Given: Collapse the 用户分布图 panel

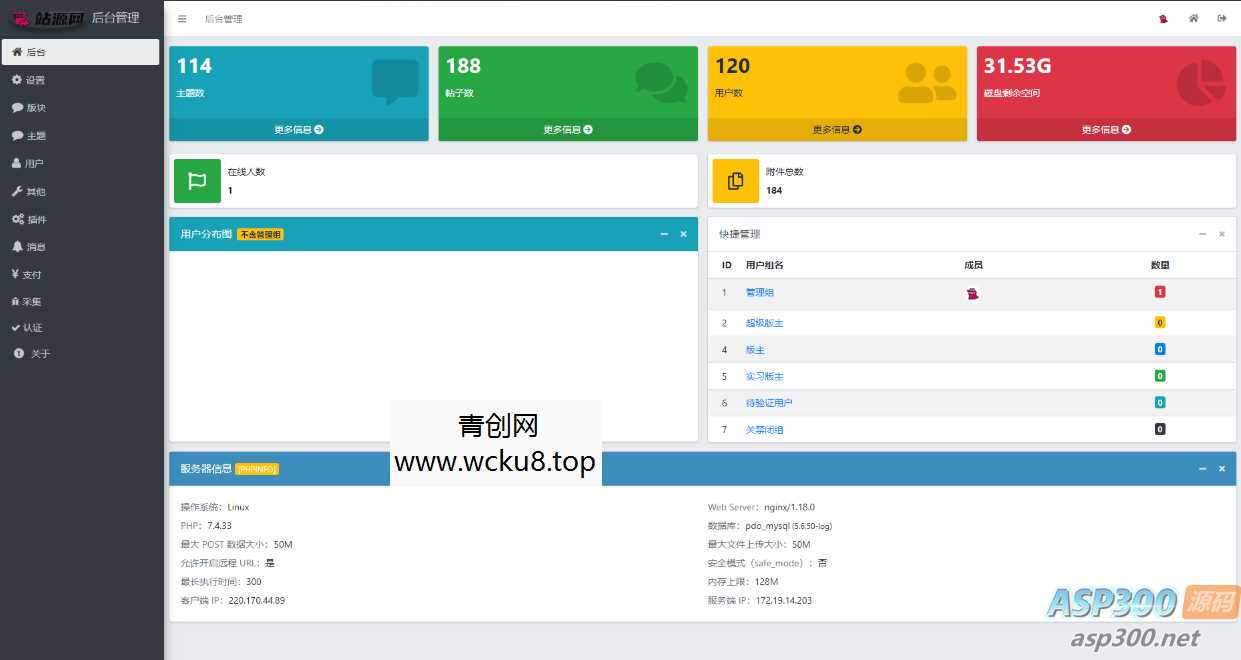Looking at the screenshot, I should tap(664, 234).
